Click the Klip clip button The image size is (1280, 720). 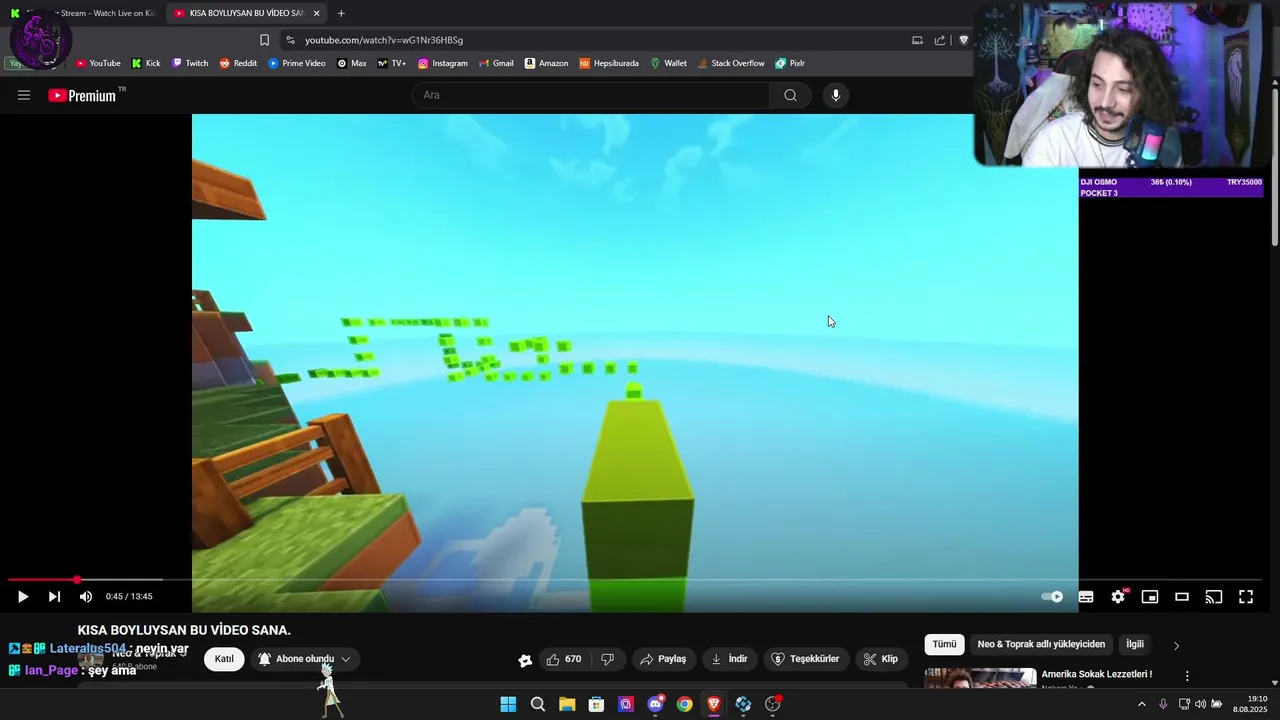pyautogui.click(x=881, y=659)
